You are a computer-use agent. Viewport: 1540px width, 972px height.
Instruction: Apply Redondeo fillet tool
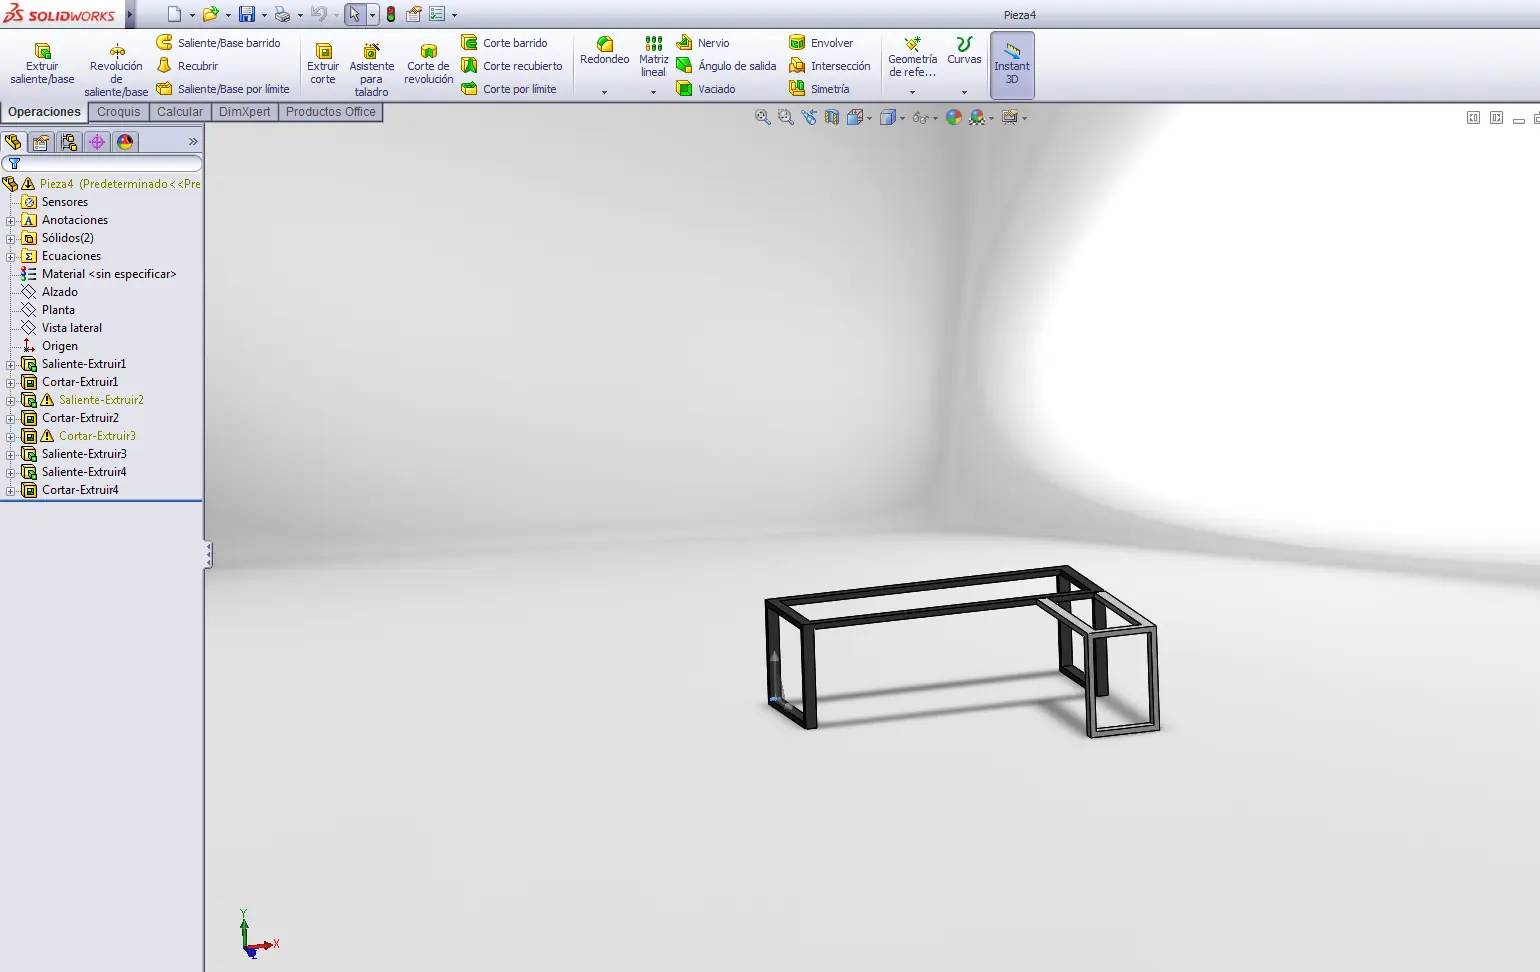tap(605, 51)
